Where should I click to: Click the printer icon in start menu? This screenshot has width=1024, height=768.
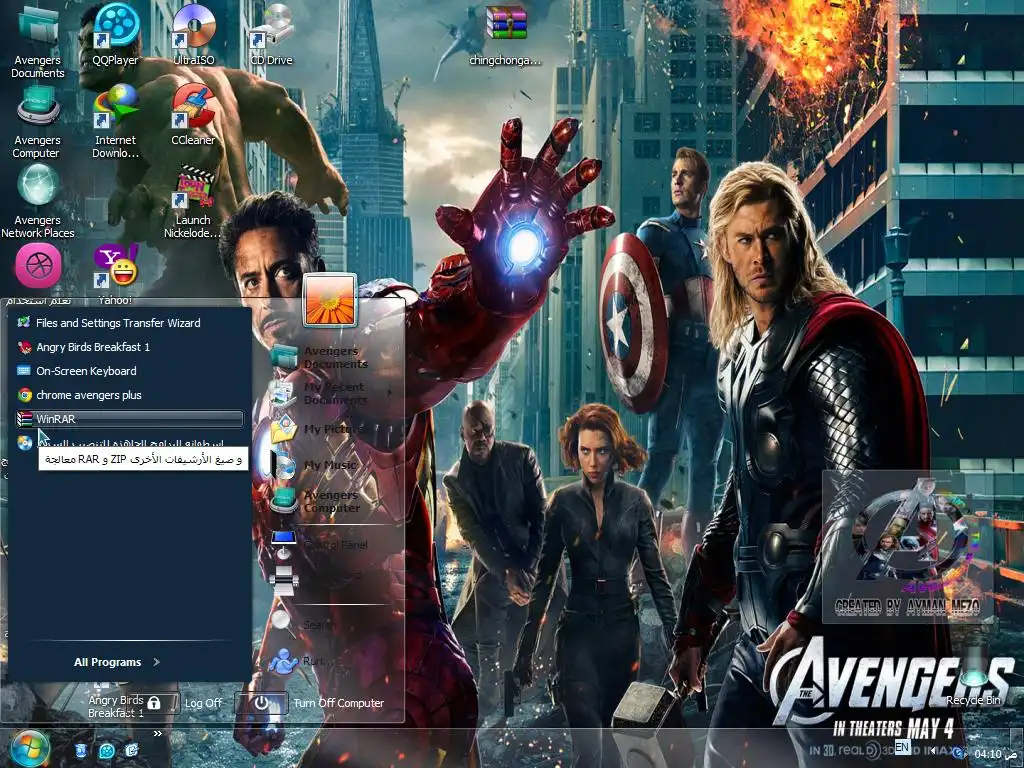[284, 580]
